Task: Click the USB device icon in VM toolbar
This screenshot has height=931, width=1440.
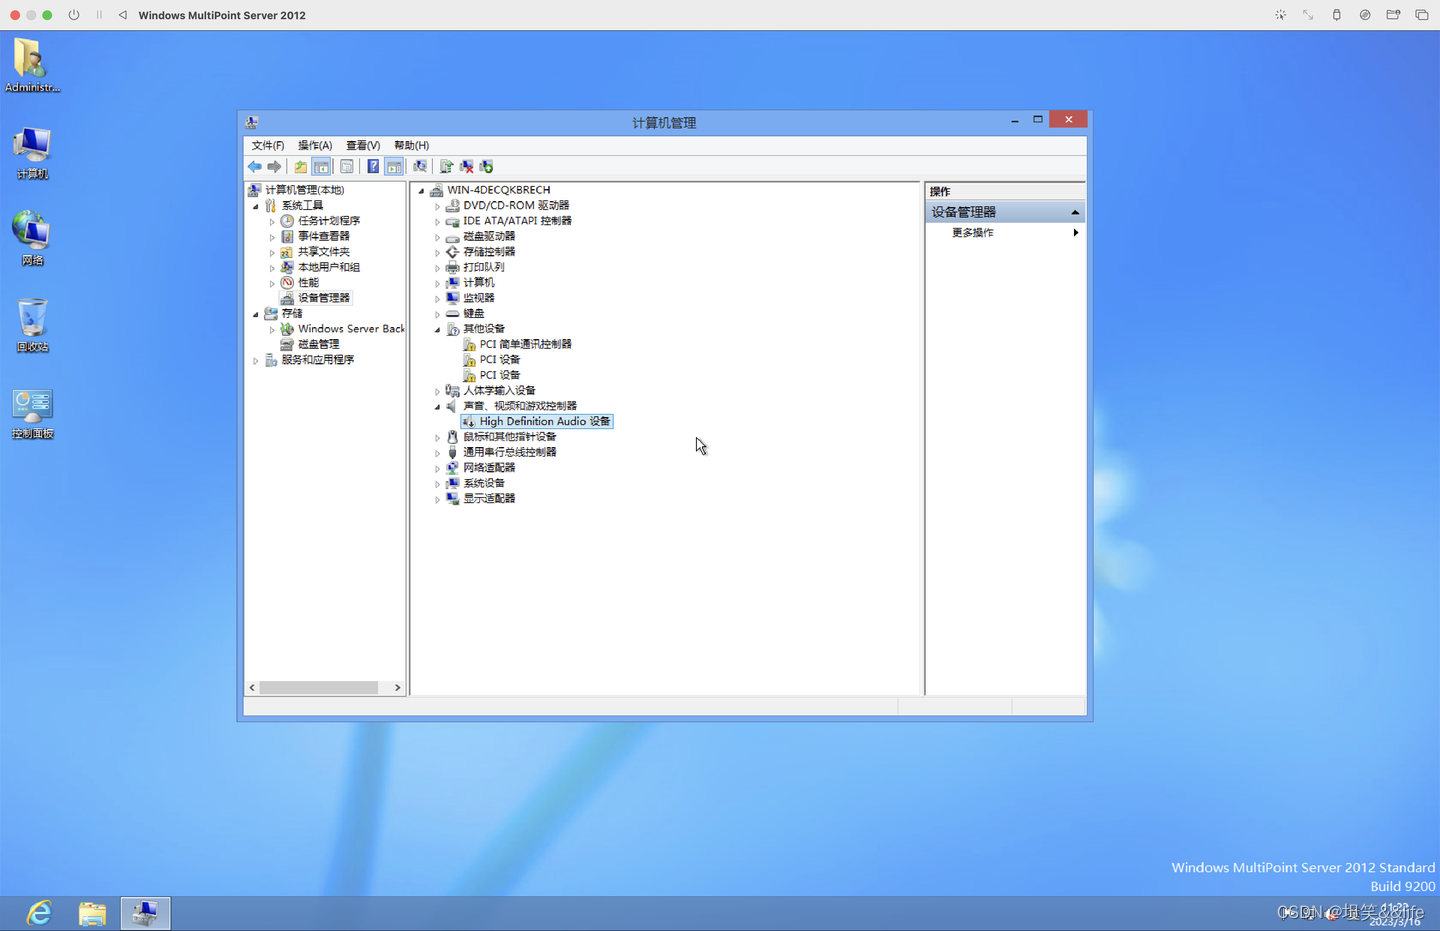Action: coord(1336,15)
